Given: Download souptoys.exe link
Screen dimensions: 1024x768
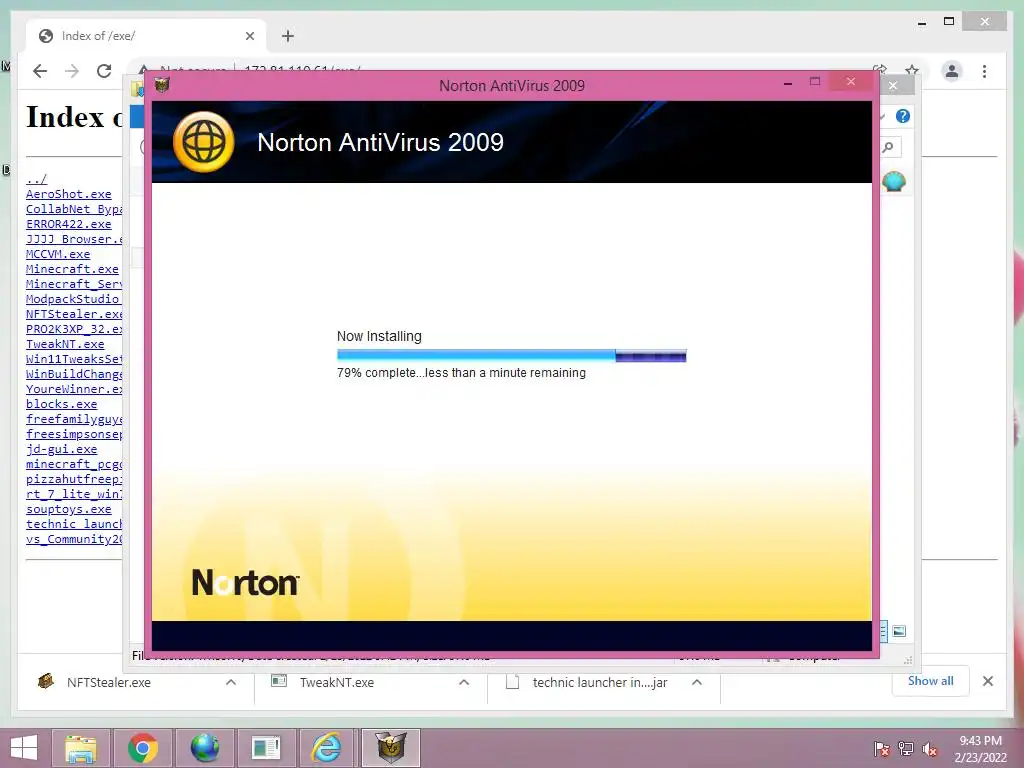Looking at the screenshot, I should point(69,509).
